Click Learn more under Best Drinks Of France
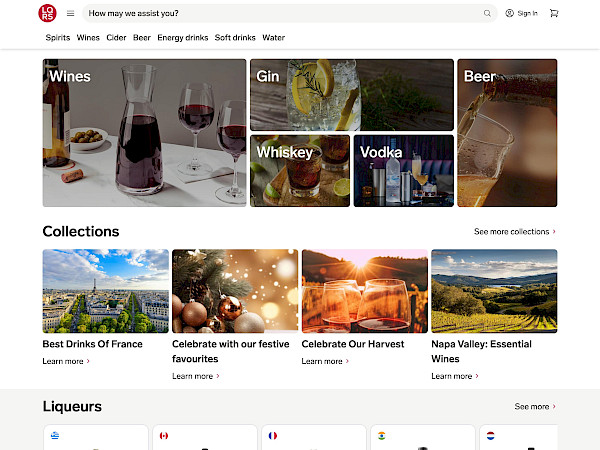The width and height of the screenshot is (600, 450). click(x=65, y=361)
